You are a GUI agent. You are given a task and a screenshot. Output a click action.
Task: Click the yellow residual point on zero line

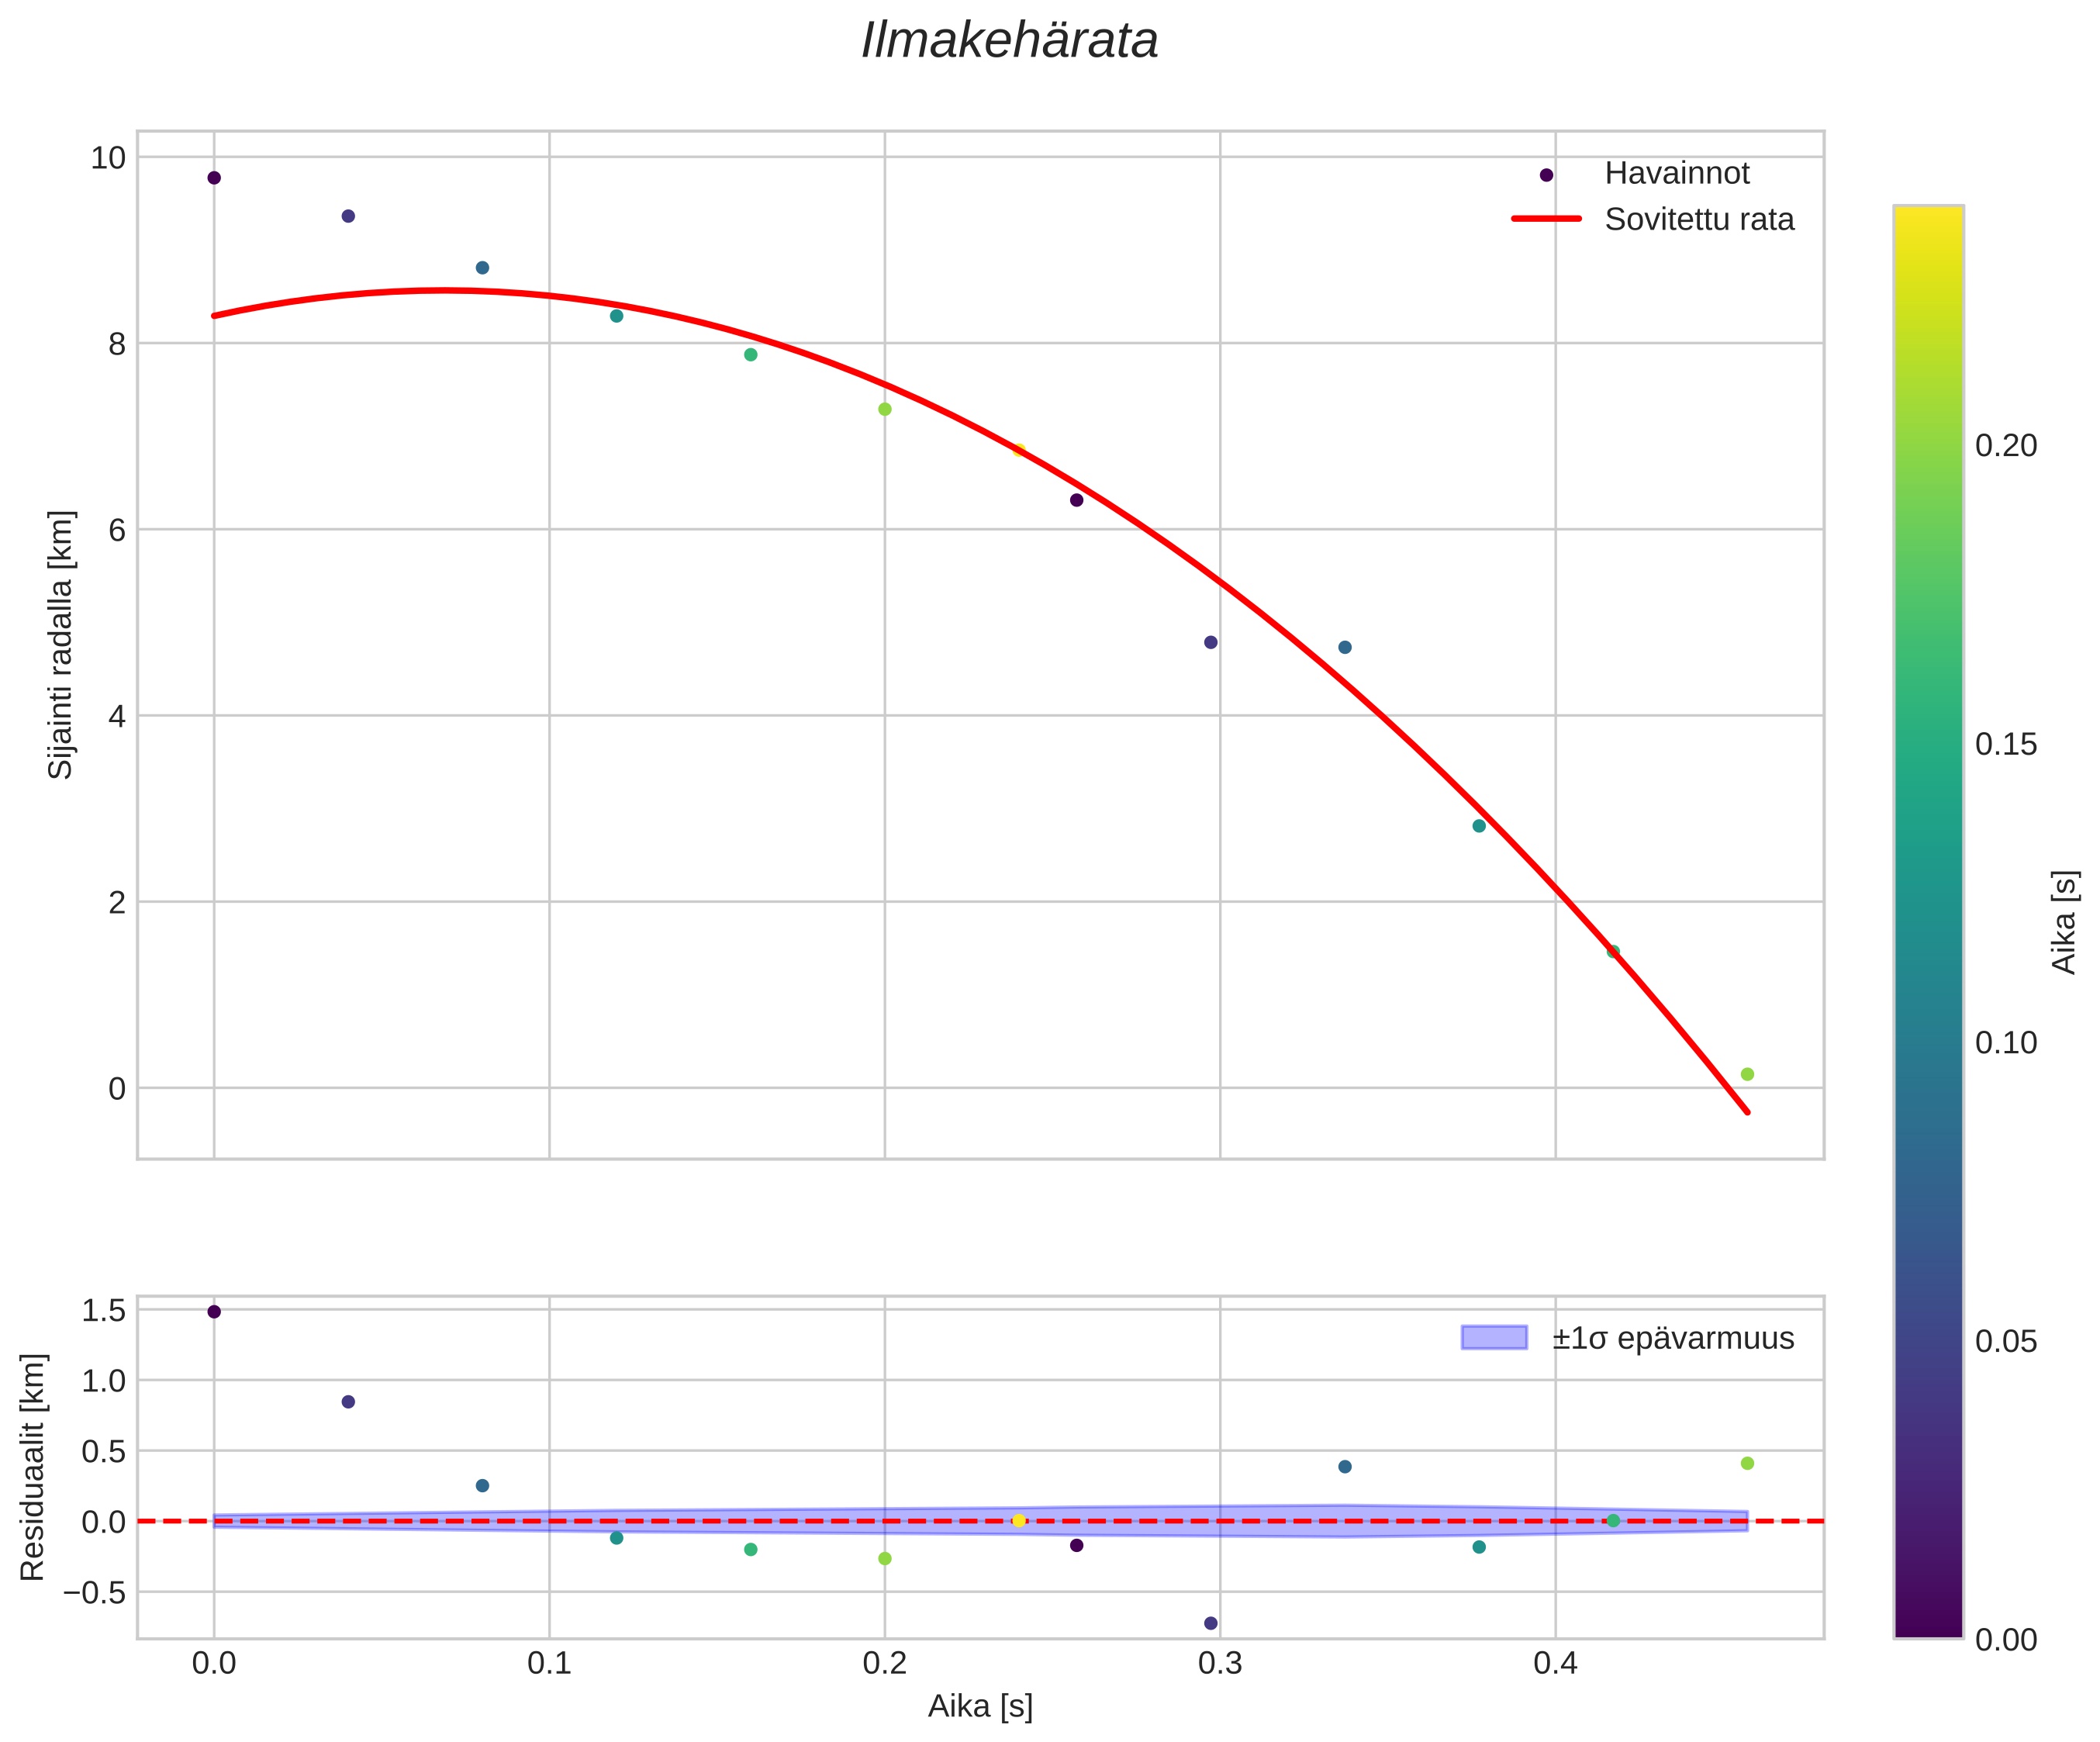1018,1521
